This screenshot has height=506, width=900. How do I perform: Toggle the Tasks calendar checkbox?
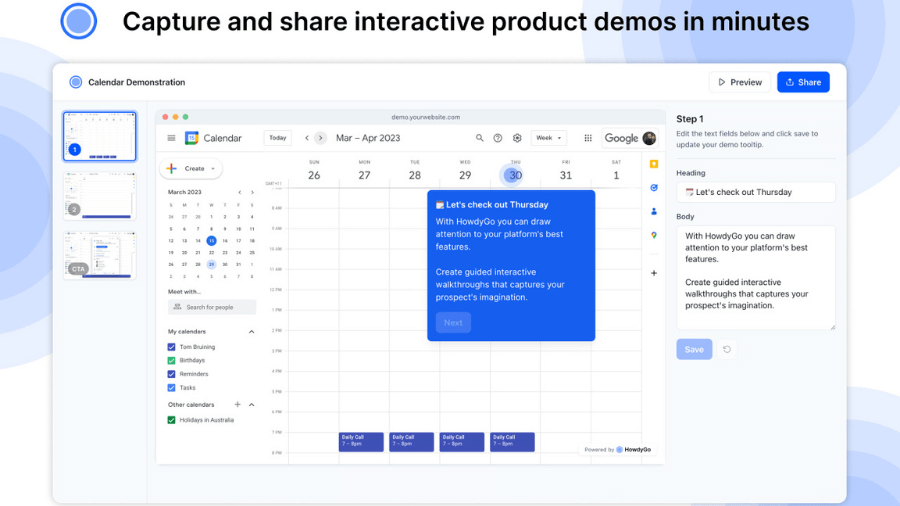click(x=171, y=388)
